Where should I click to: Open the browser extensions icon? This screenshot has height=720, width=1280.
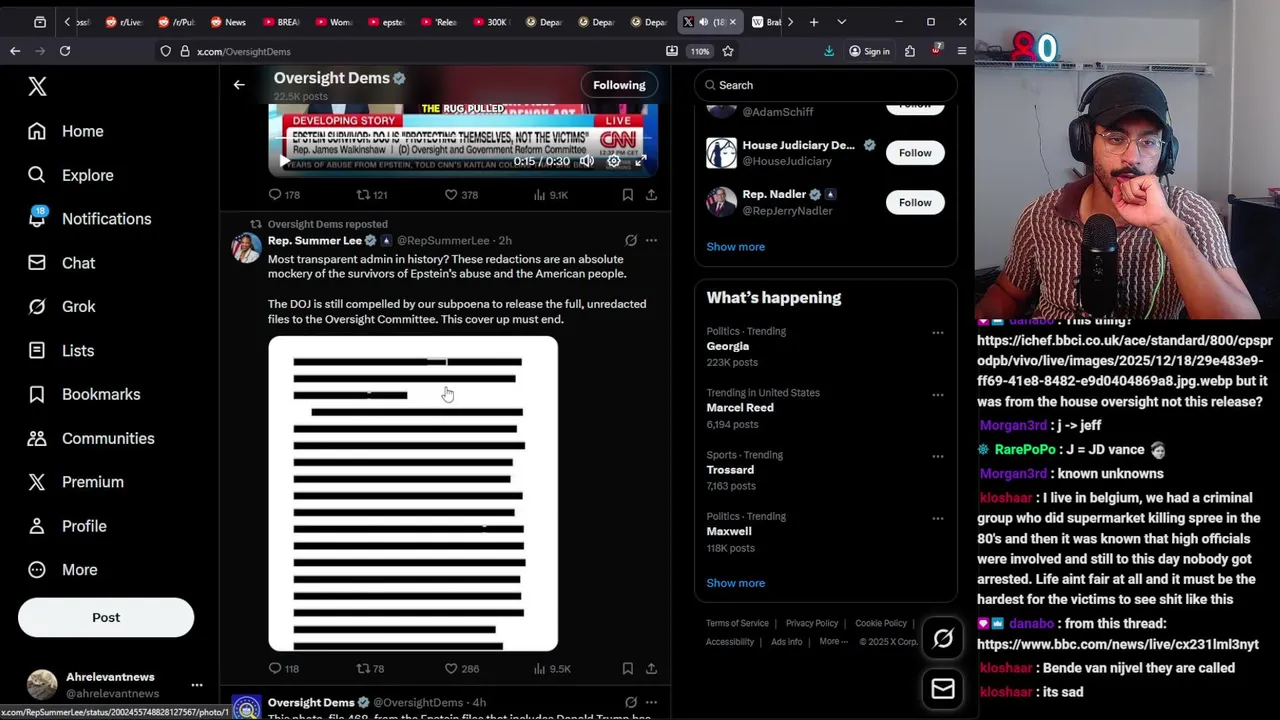[910, 51]
